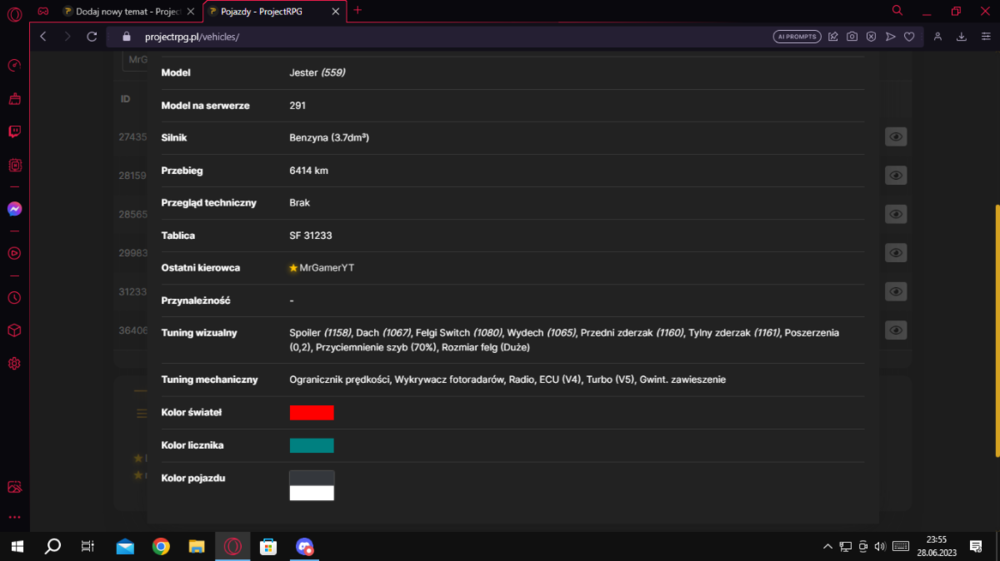Show details for vehicle row 28159
This screenshot has width=1000, height=561.
(x=895, y=175)
